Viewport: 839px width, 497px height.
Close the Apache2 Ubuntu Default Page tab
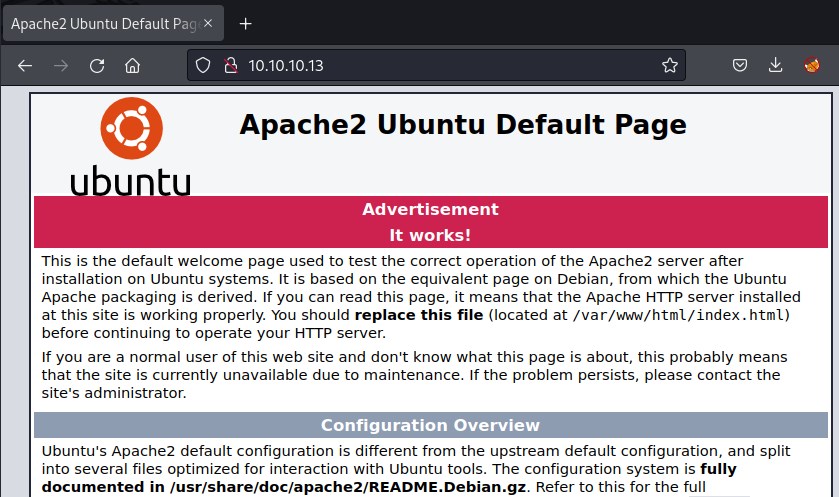(207, 23)
